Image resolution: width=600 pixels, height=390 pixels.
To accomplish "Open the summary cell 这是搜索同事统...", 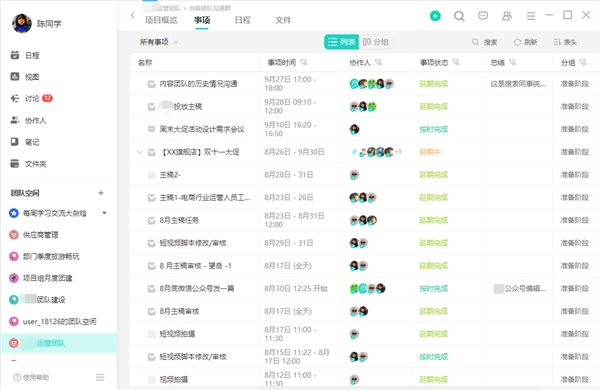I will 518,84.
